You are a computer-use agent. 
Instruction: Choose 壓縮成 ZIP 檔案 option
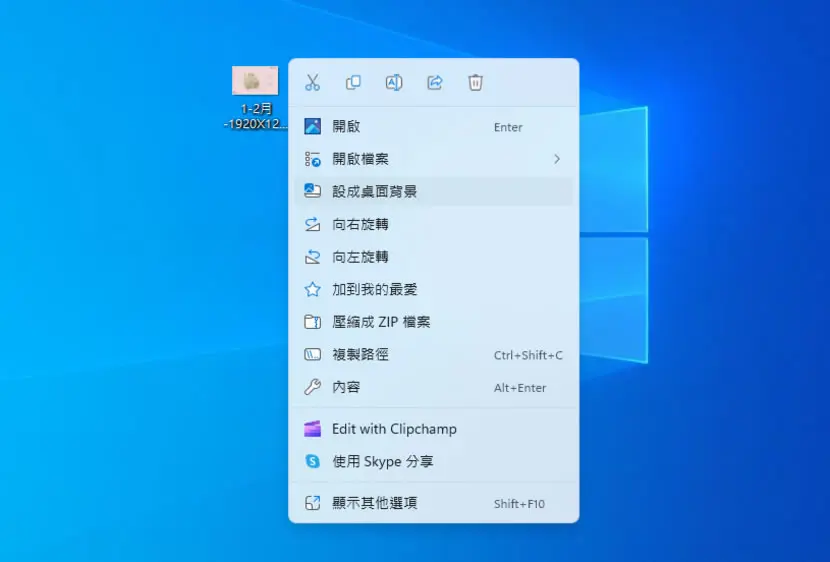coord(434,322)
